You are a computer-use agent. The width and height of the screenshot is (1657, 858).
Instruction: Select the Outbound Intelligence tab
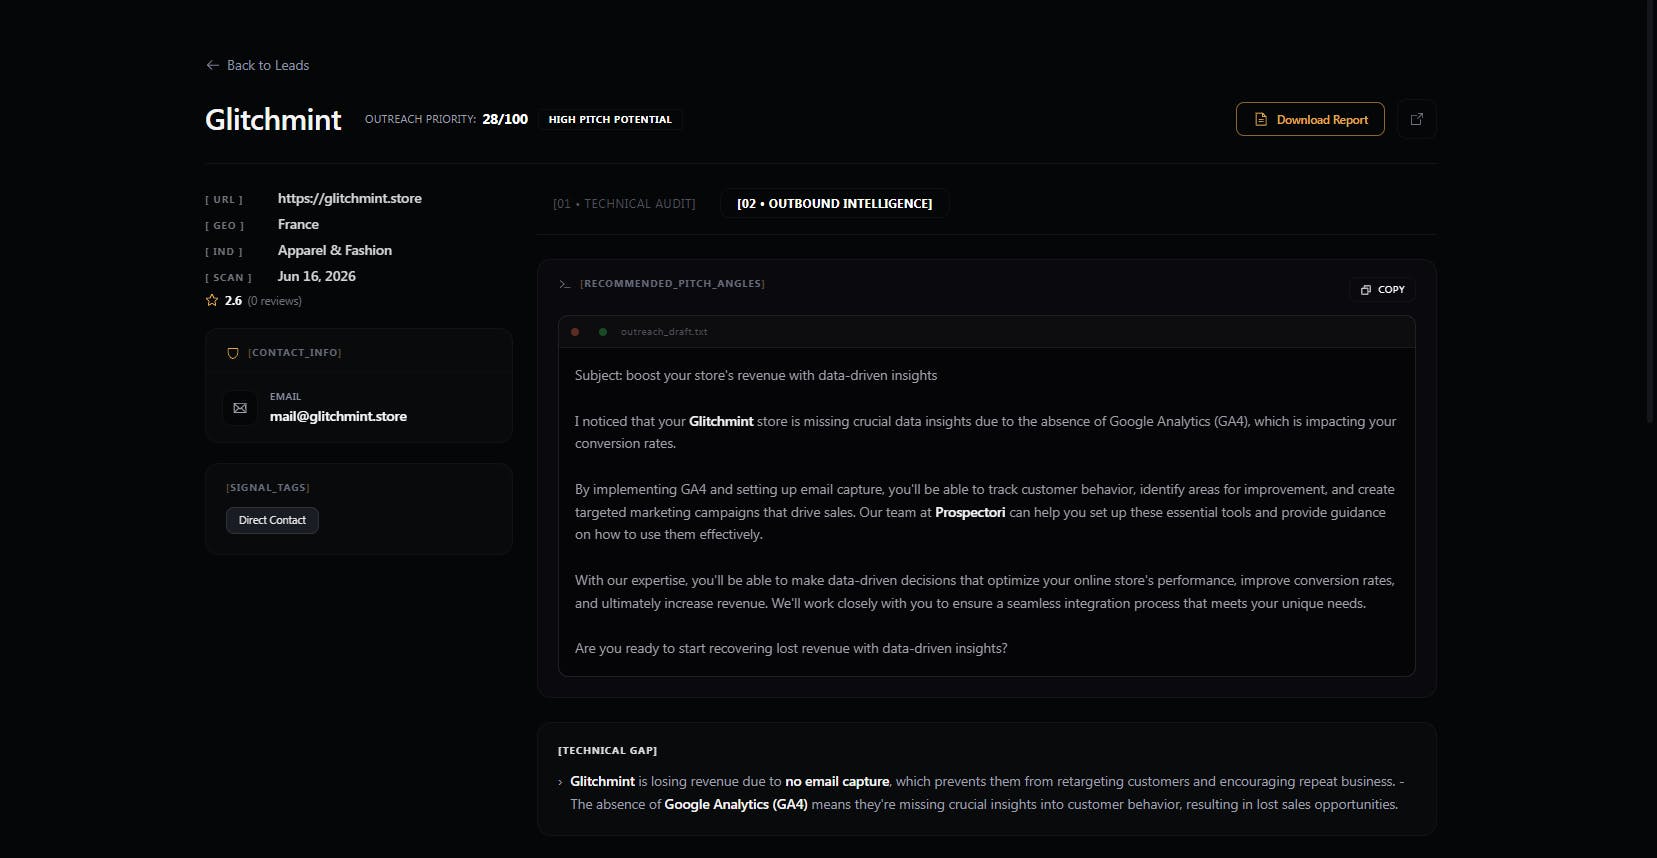click(835, 204)
